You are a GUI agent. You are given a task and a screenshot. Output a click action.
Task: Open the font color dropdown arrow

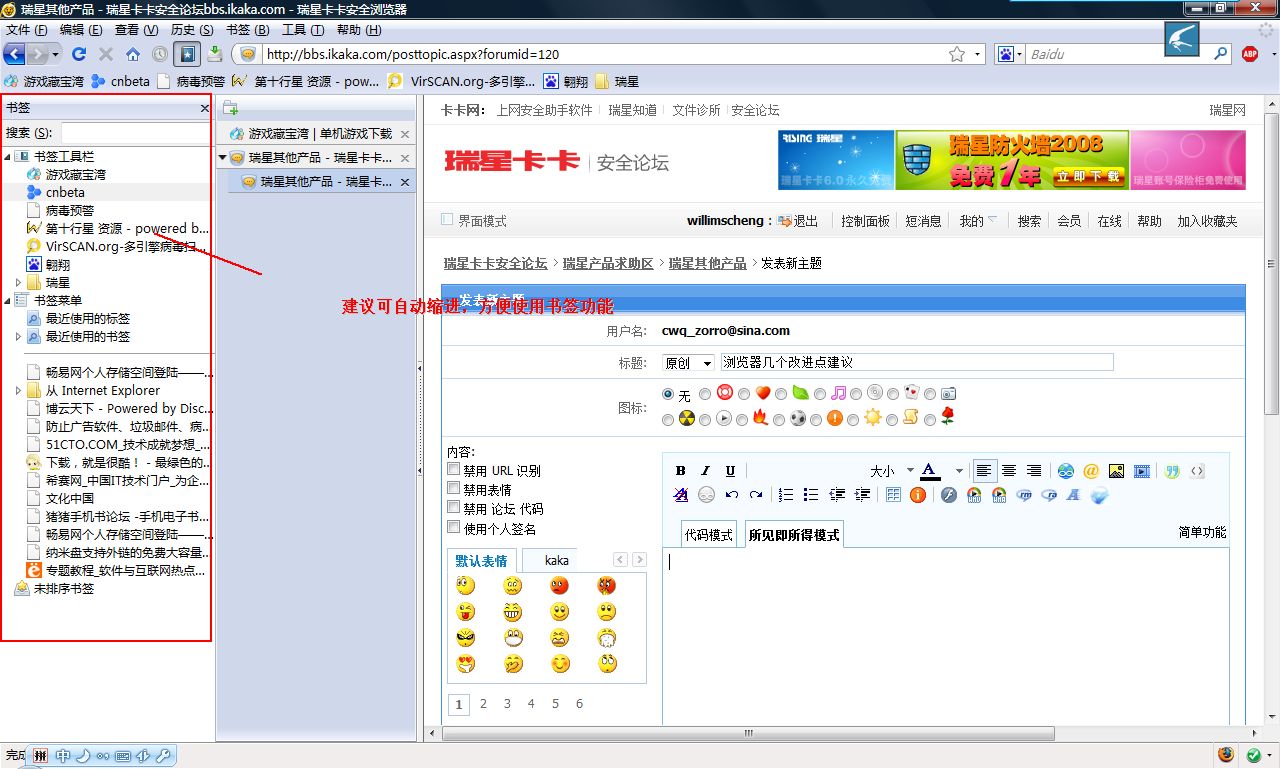click(x=959, y=471)
